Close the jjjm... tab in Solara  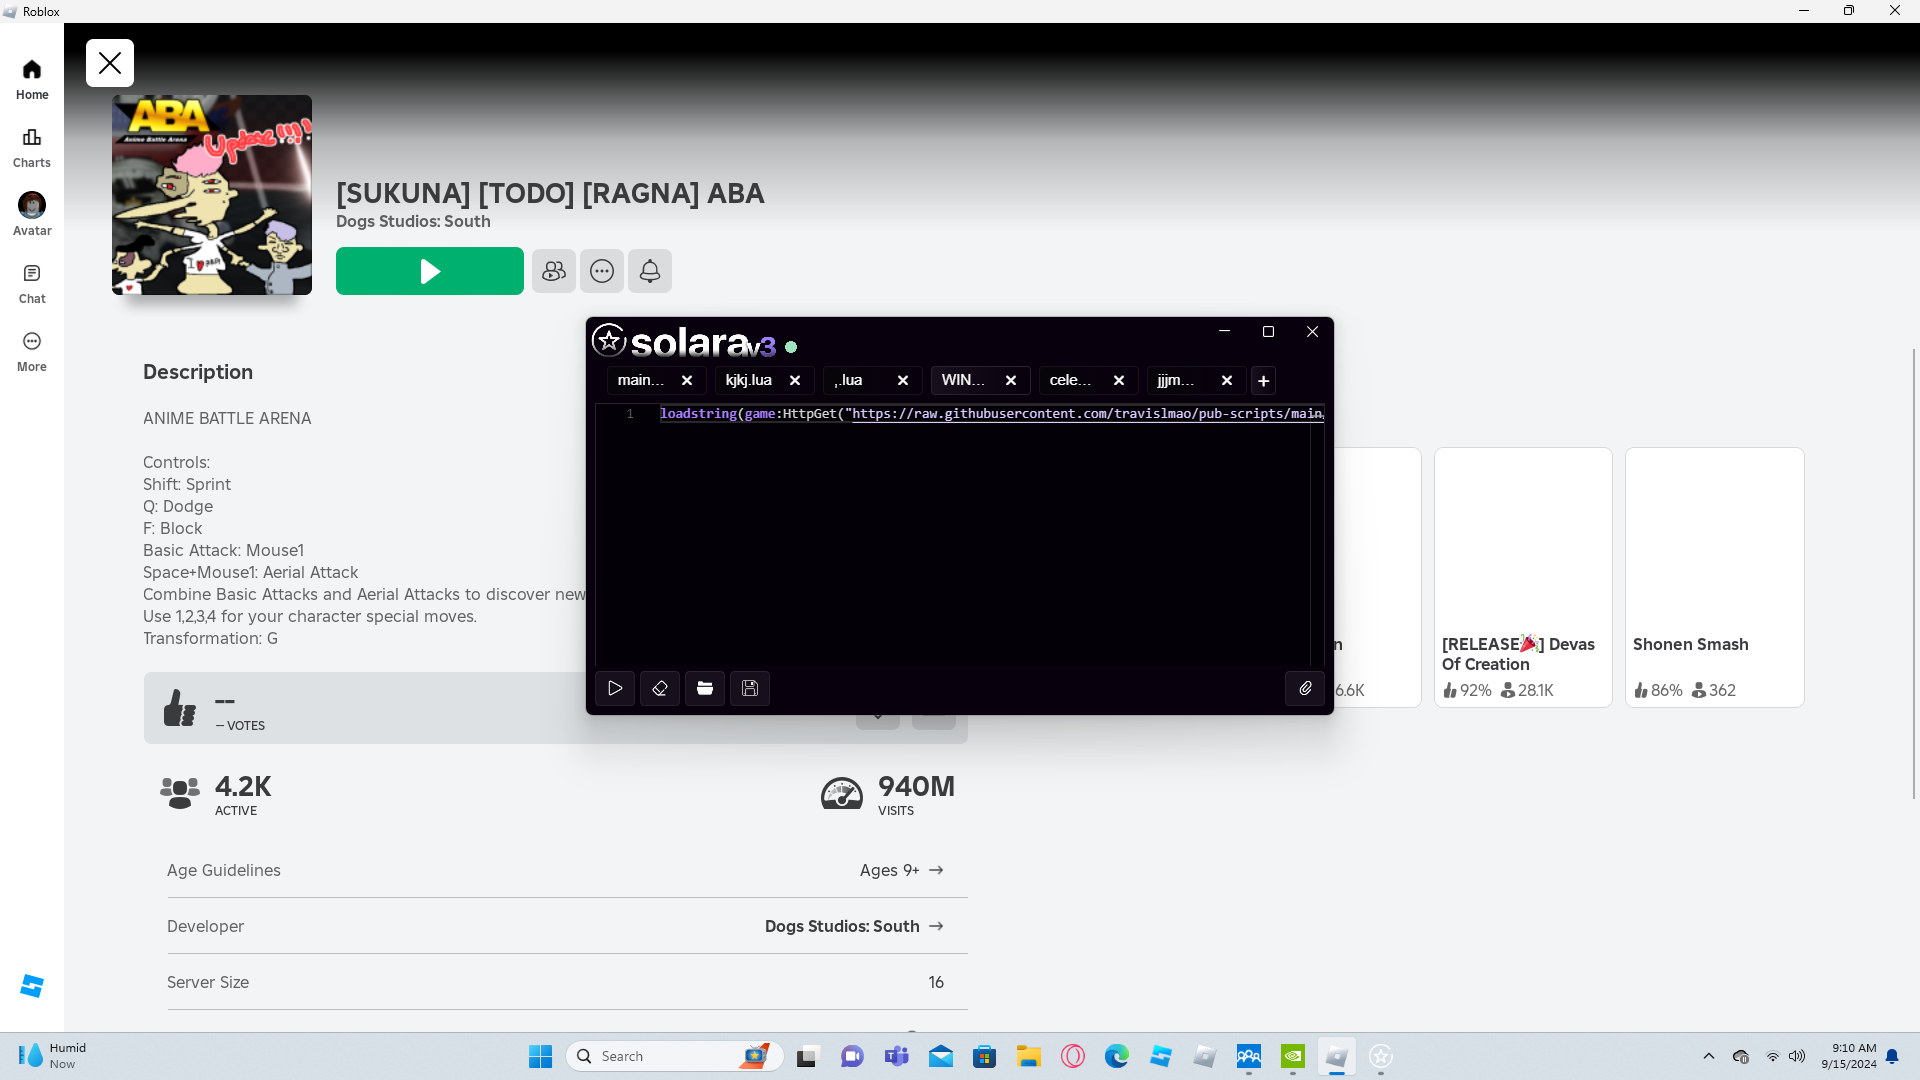(1227, 380)
